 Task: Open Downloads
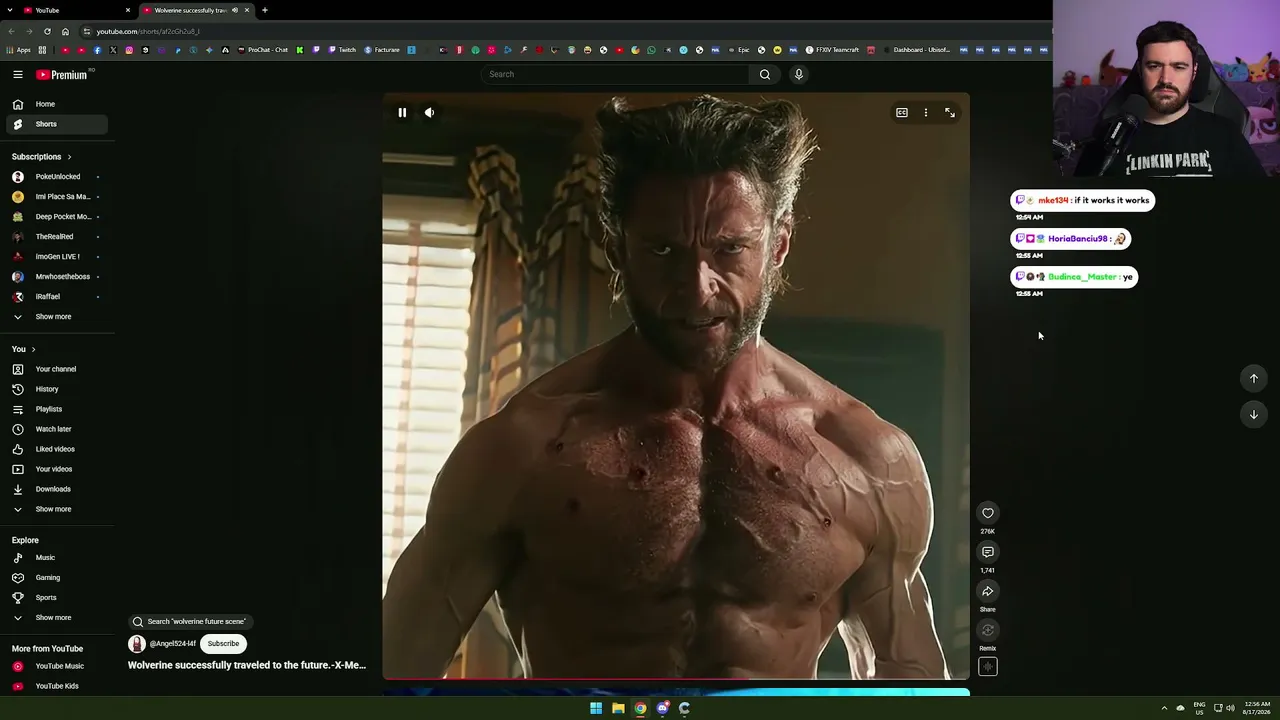pyautogui.click(x=57, y=489)
